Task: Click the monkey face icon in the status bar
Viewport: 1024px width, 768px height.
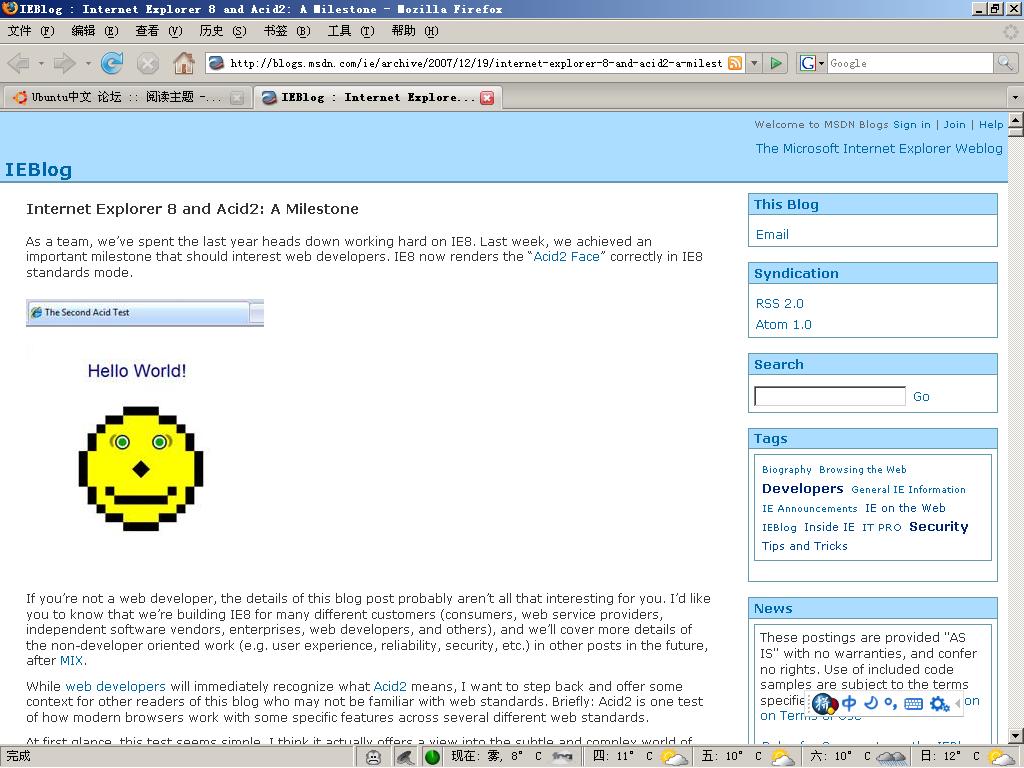Action: [374, 757]
